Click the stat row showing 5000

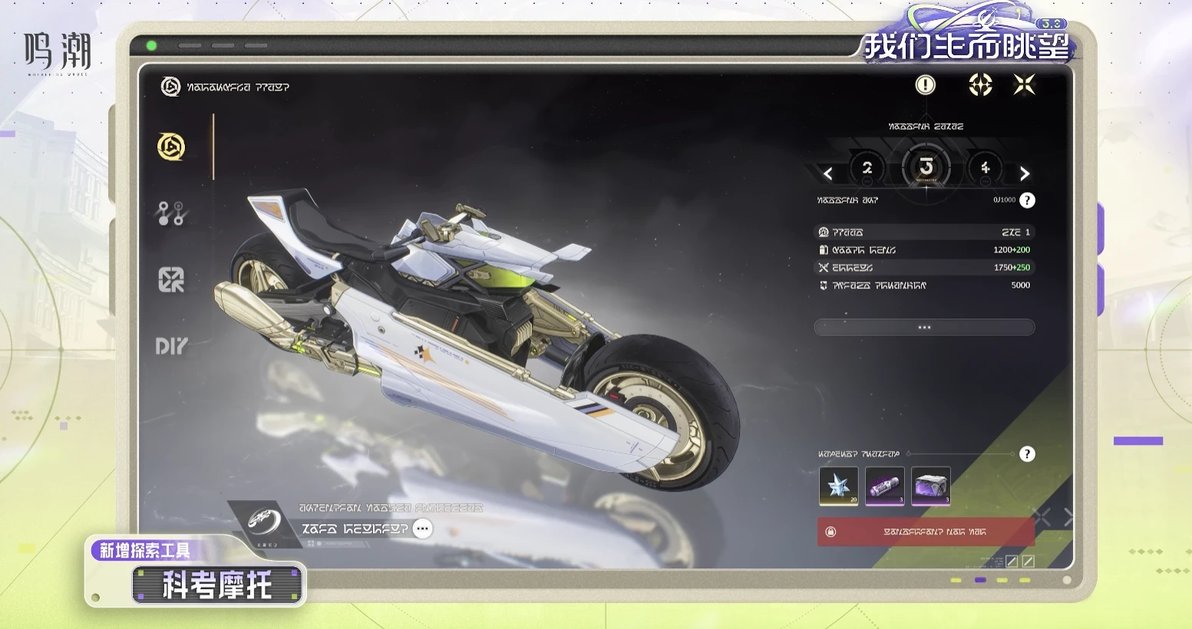(924, 285)
